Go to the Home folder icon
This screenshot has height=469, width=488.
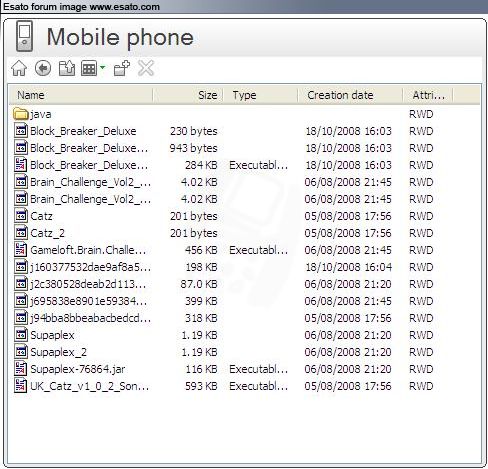coord(19,69)
